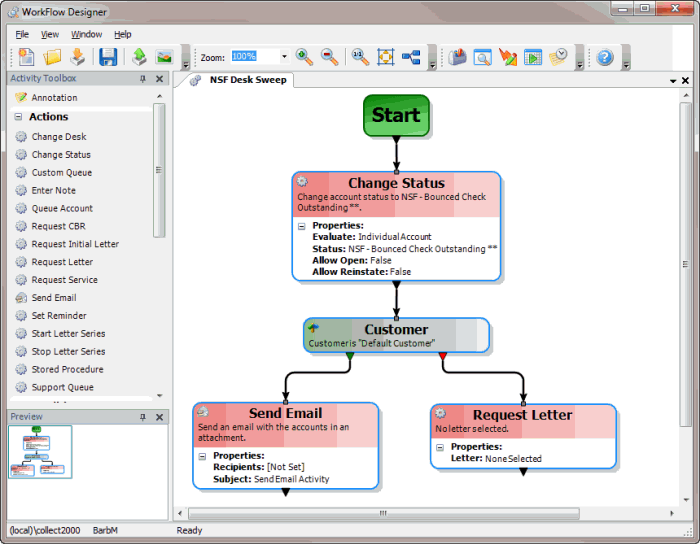Screen dimensions: 700x544
Task: Select the NSF Desk Sweep tab
Action: (x=247, y=80)
